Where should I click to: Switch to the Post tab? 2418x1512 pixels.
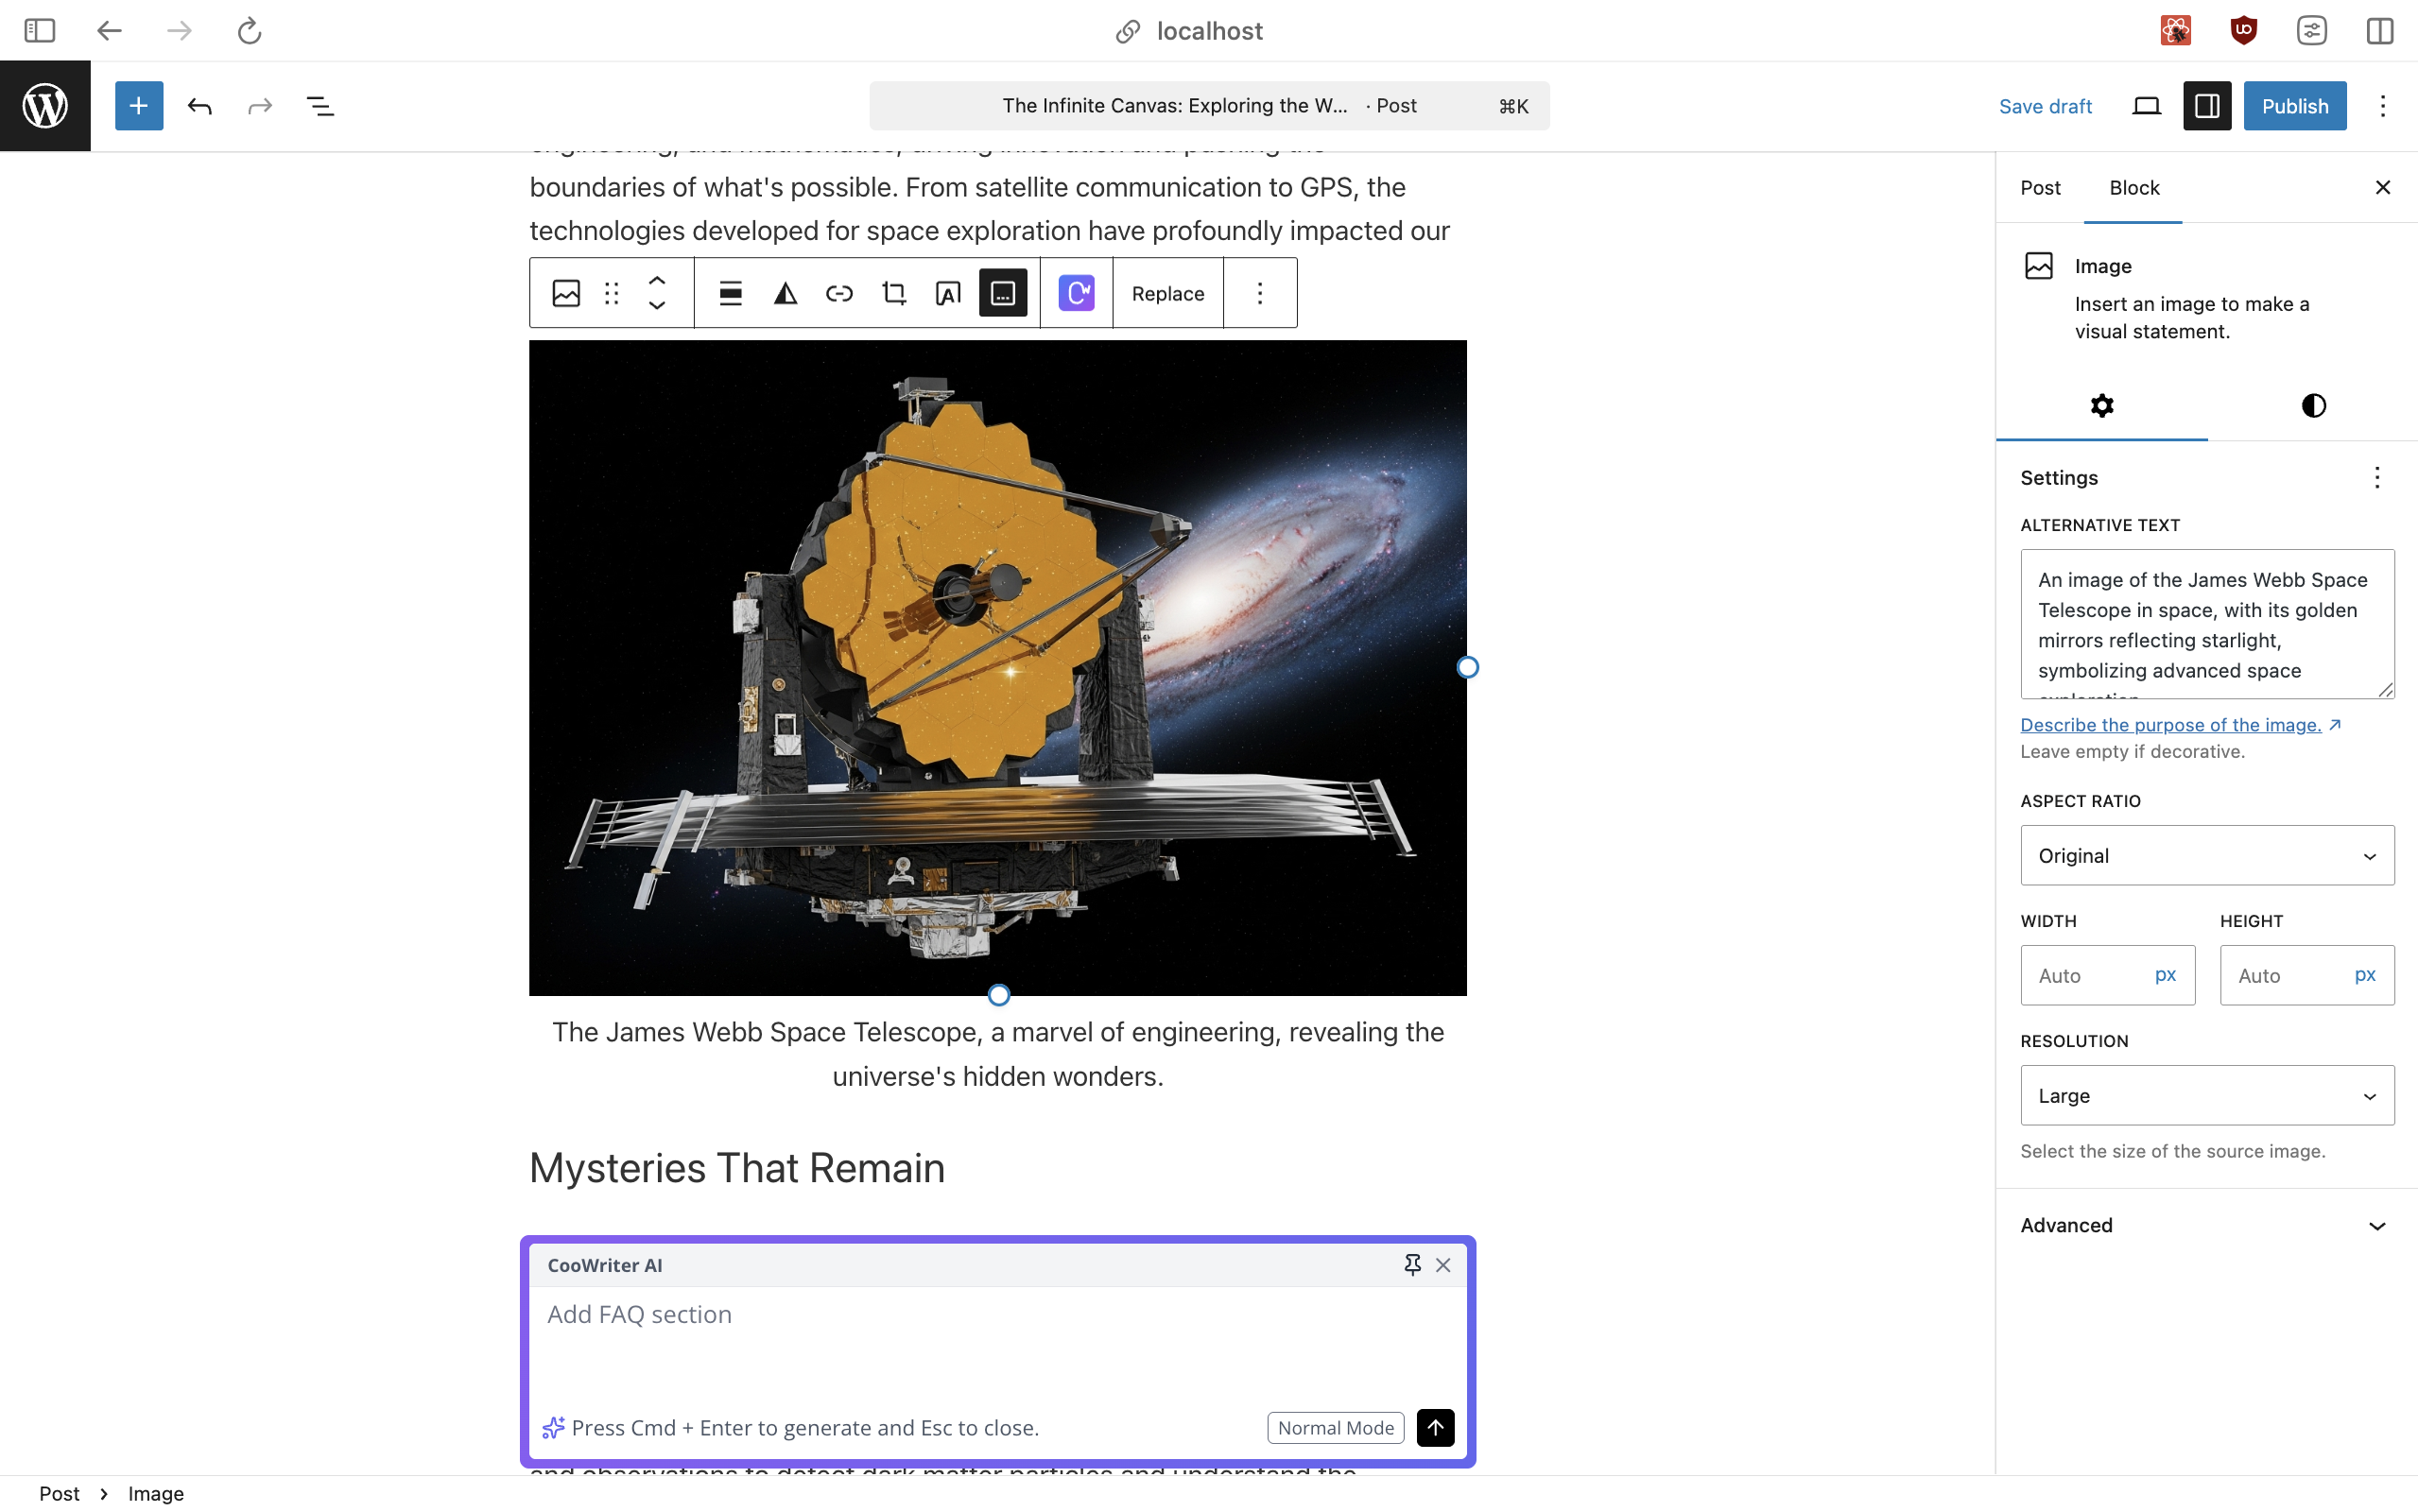(x=2040, y=188)
